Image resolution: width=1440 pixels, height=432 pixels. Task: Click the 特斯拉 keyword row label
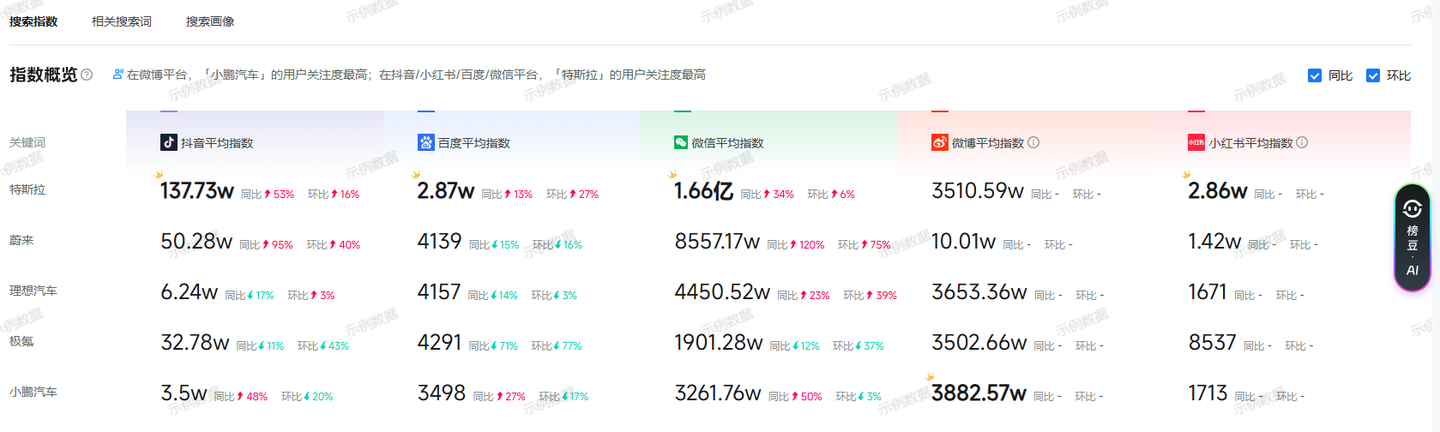click(28, 190)
